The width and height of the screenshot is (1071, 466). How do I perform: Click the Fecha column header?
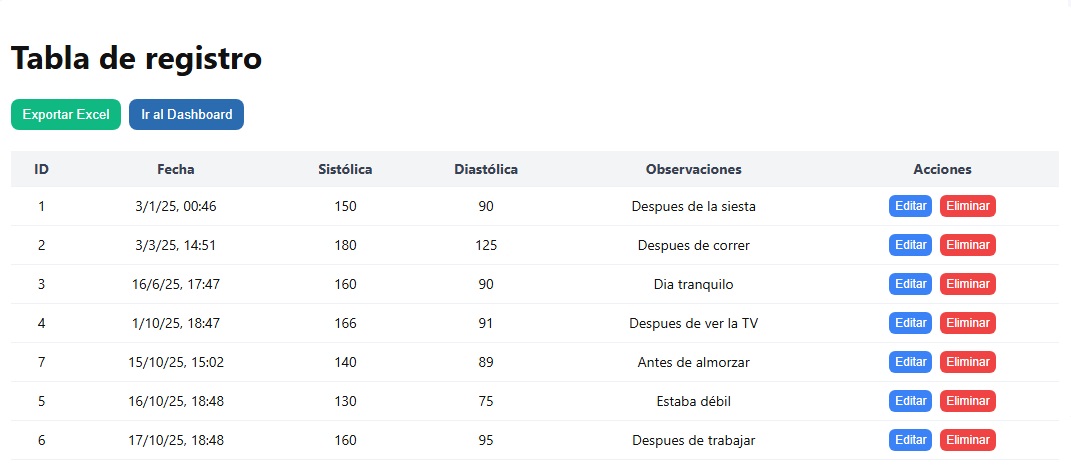click(x=176, y=169)
